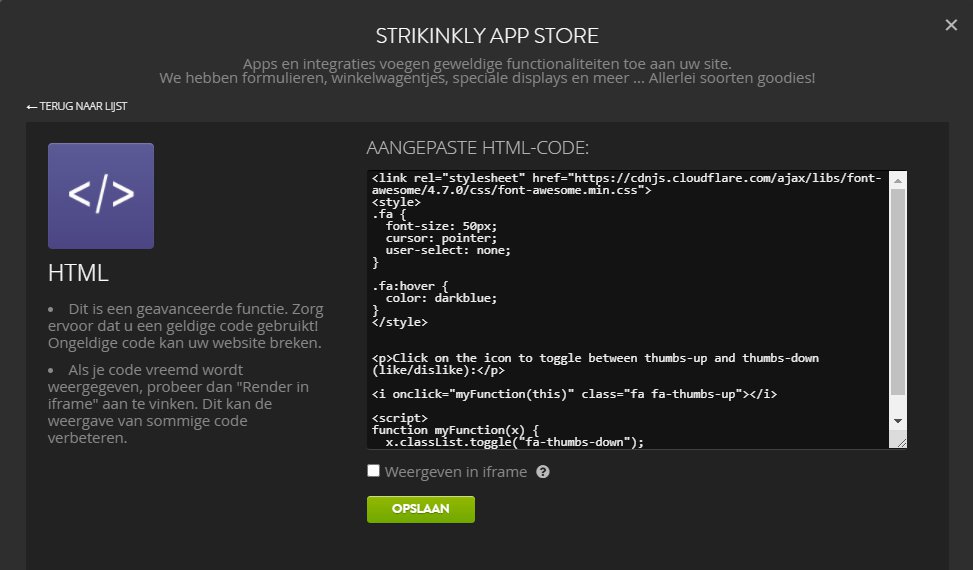Click the 'onclick="myFunction(this)"' code line

574,394
